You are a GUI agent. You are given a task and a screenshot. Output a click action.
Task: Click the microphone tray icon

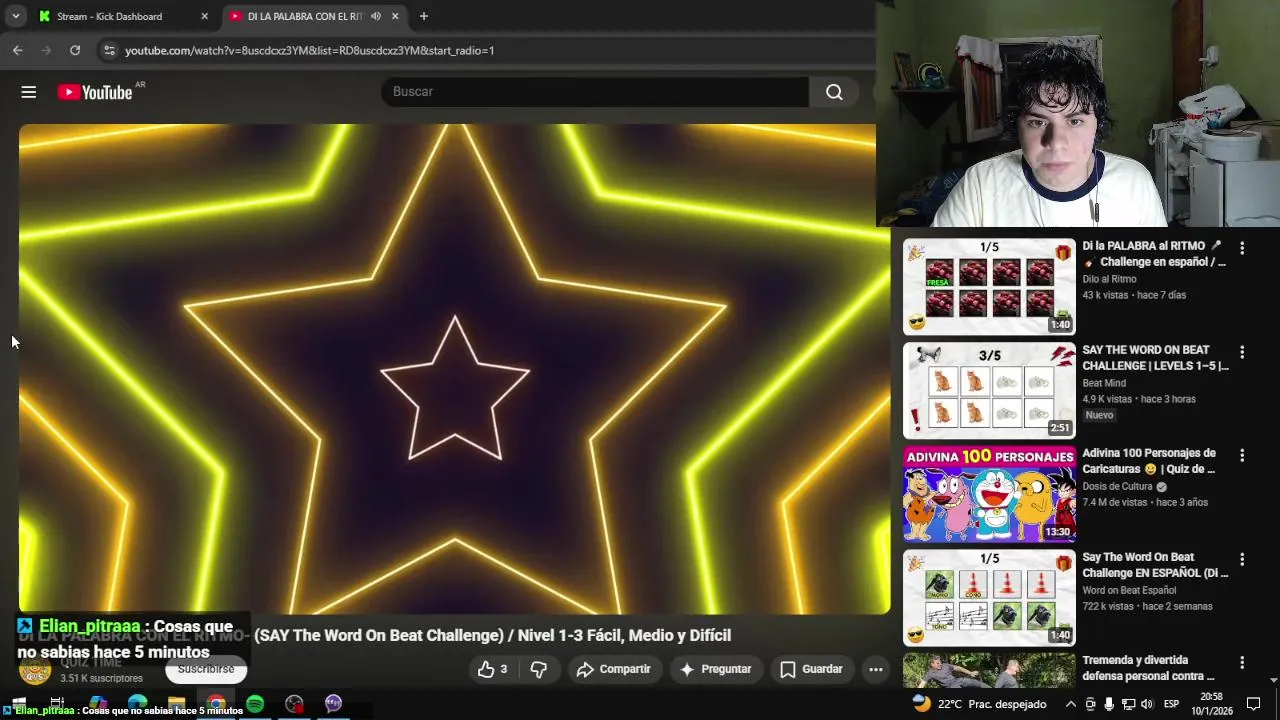tap(1109, 704)
